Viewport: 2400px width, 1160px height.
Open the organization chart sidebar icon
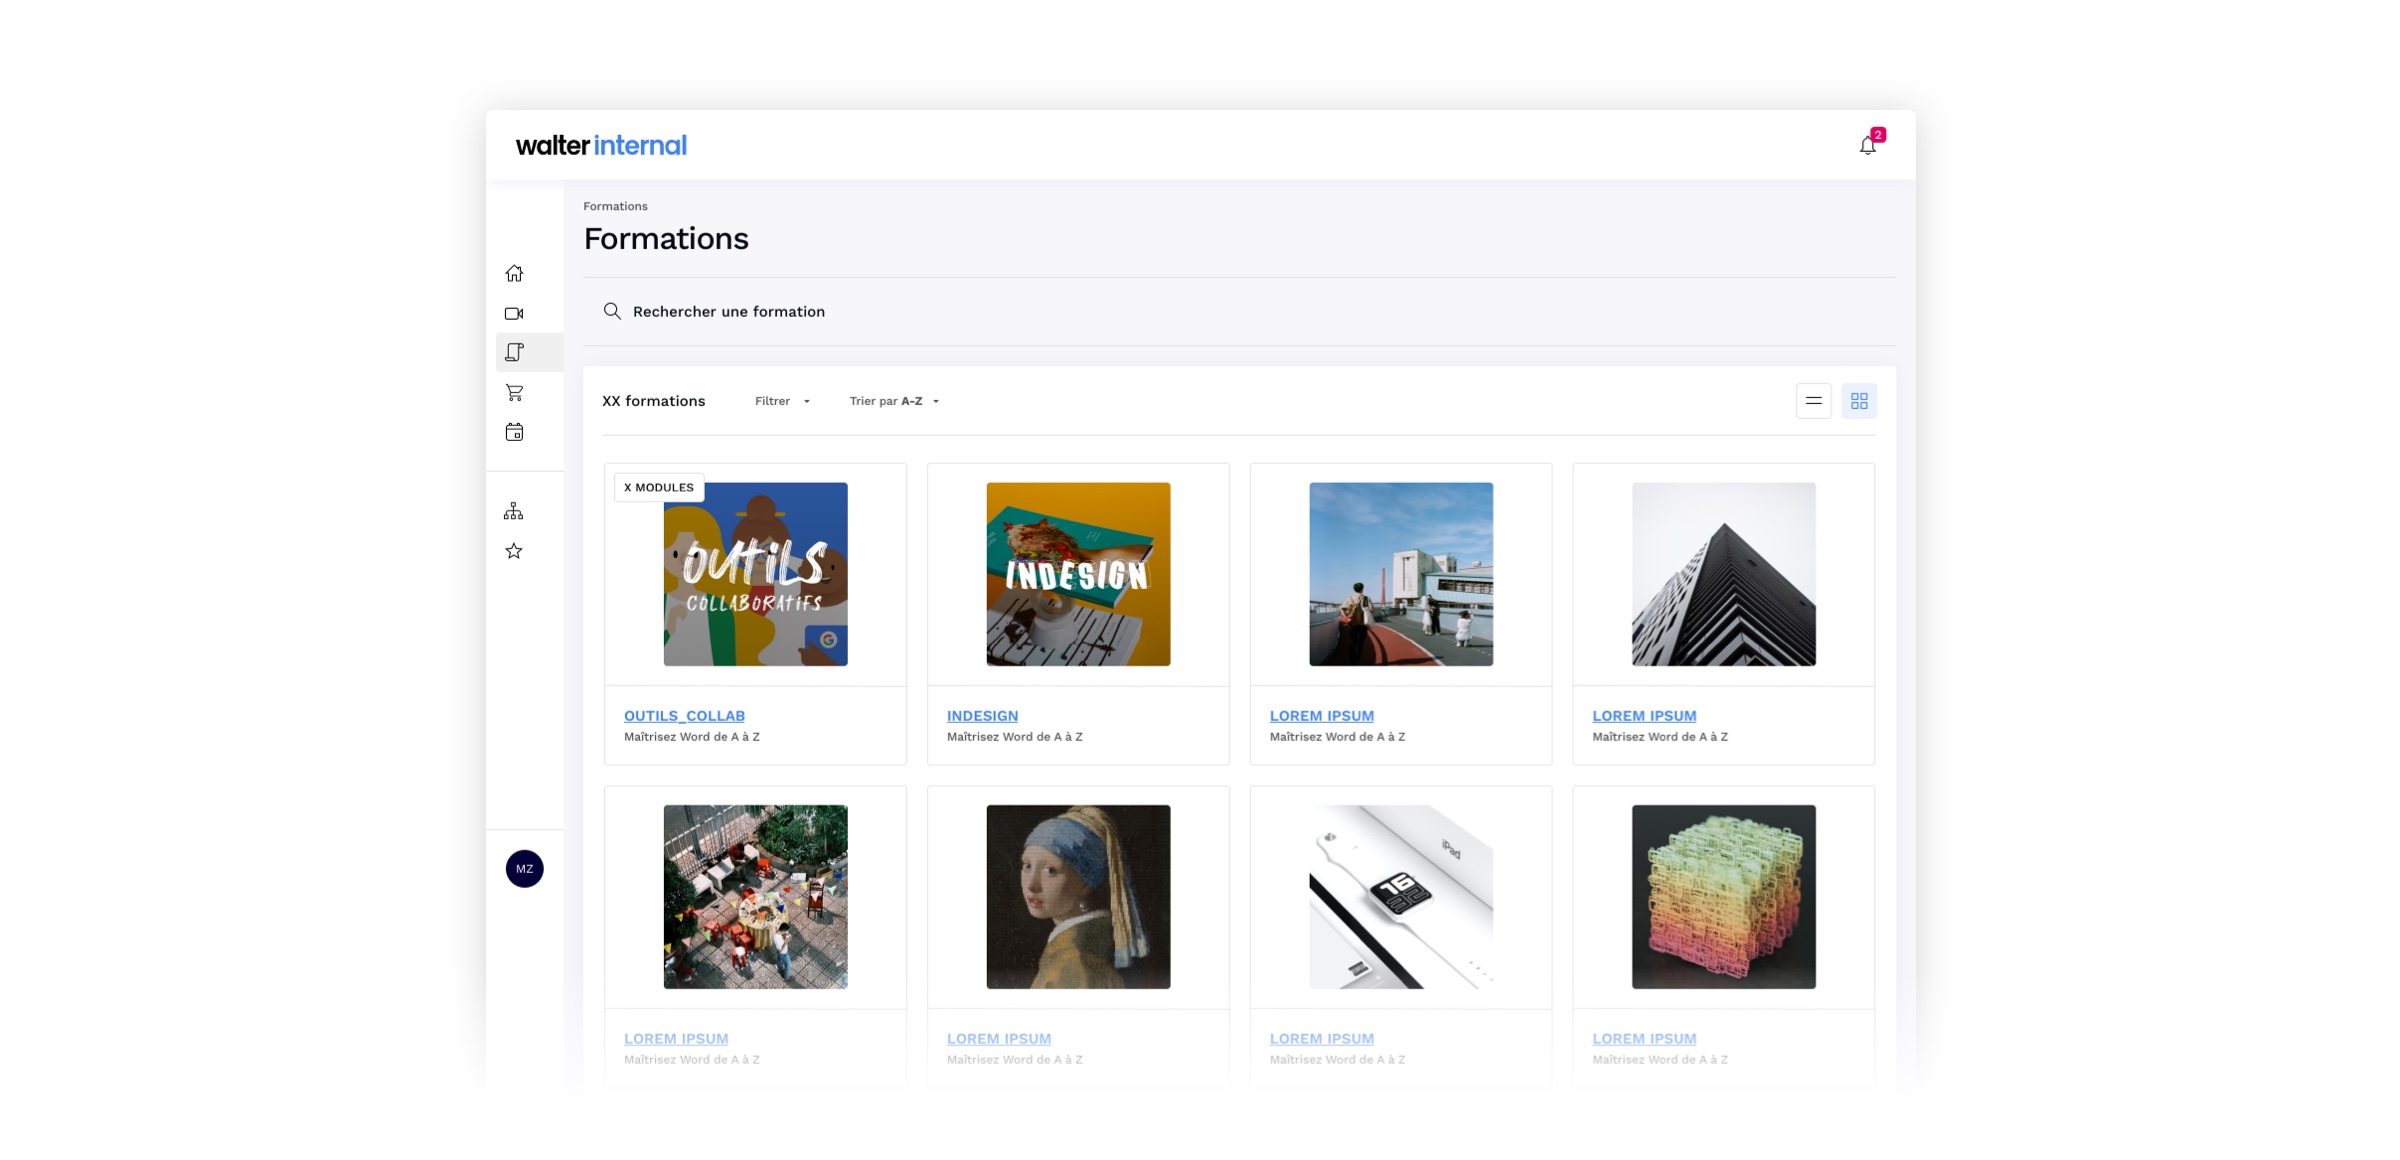pos(513,511)
